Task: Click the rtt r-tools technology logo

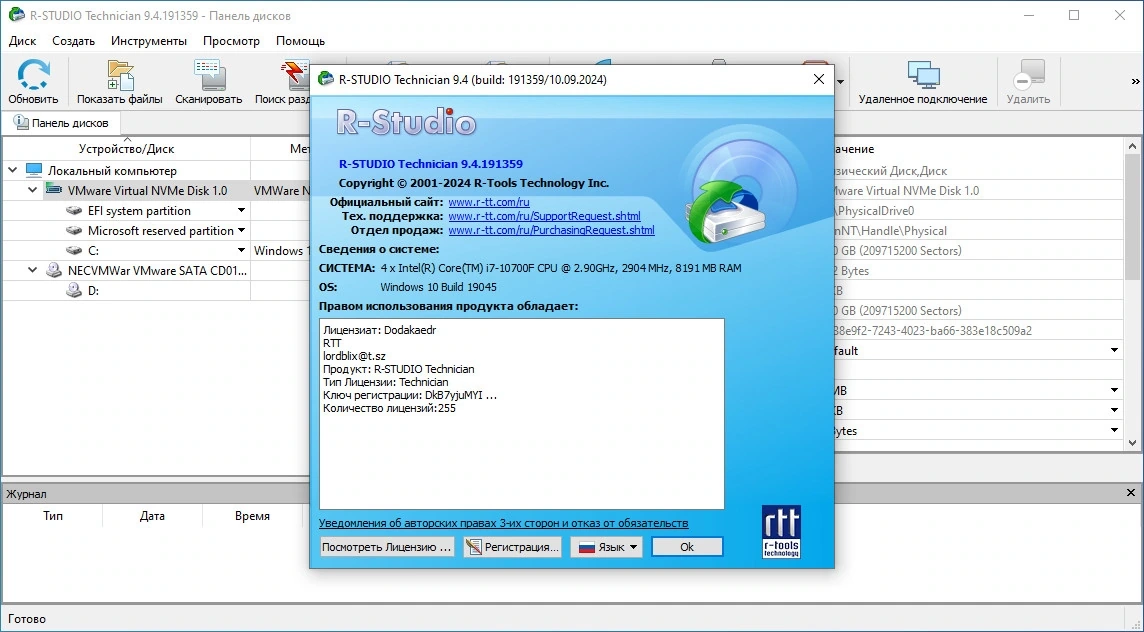Action: 781,532
